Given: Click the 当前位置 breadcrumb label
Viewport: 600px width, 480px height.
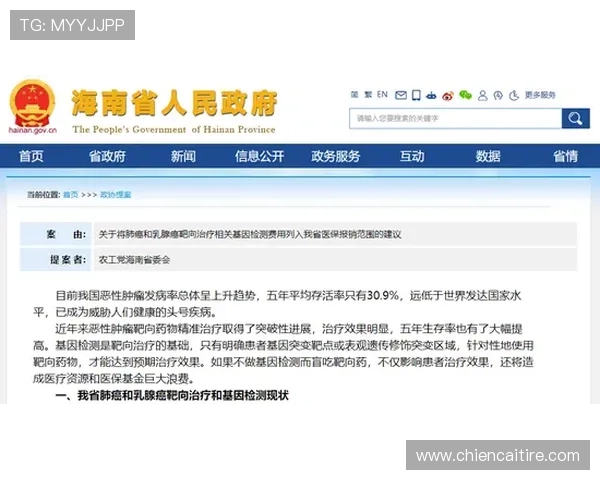Looking at the screenshot, I should (43, 195).
